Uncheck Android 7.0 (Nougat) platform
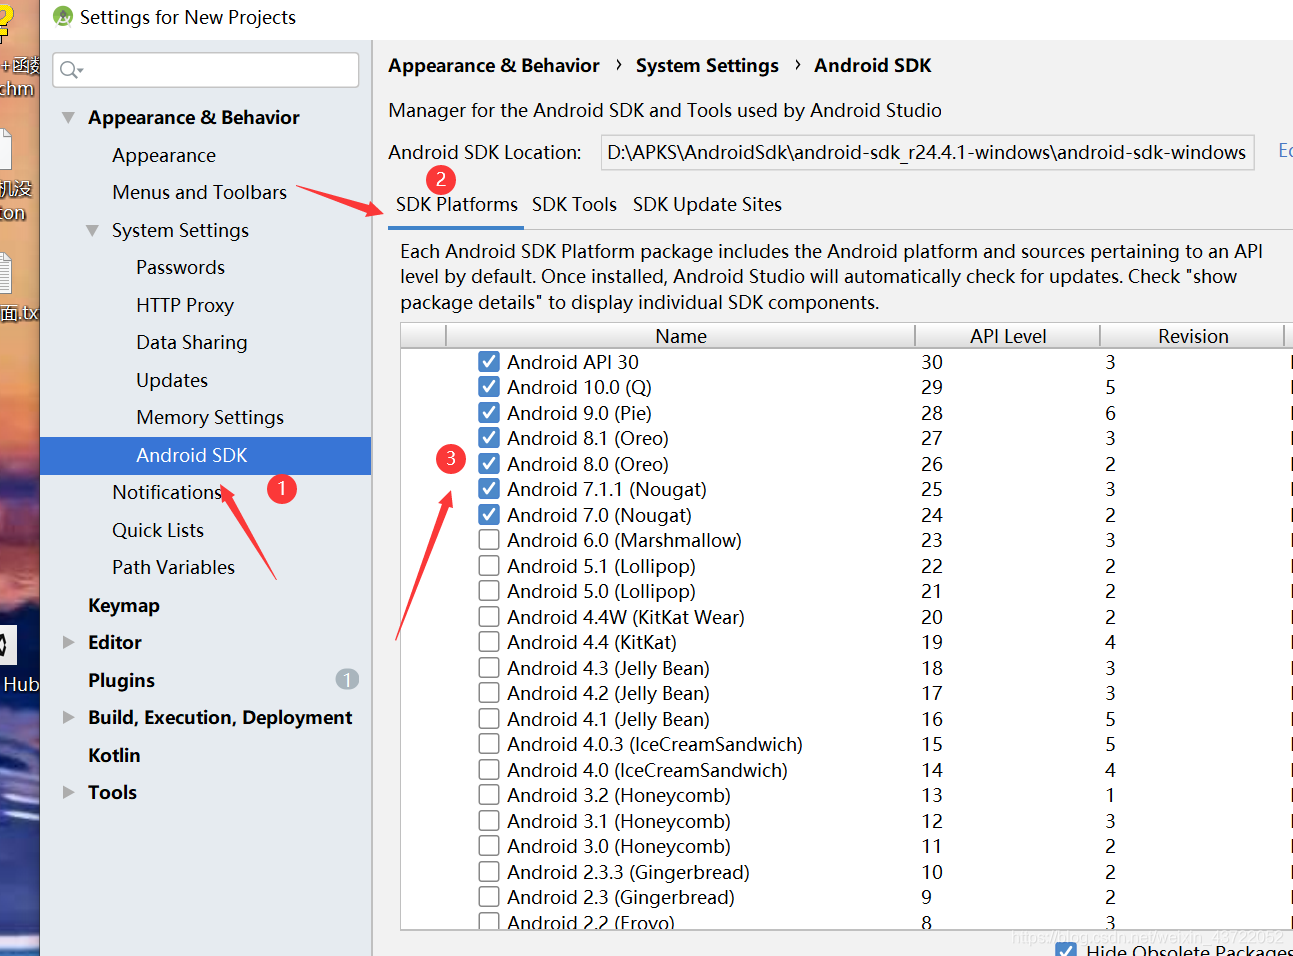Viewport: 1293px width, 956px height. tap(489, 515)
